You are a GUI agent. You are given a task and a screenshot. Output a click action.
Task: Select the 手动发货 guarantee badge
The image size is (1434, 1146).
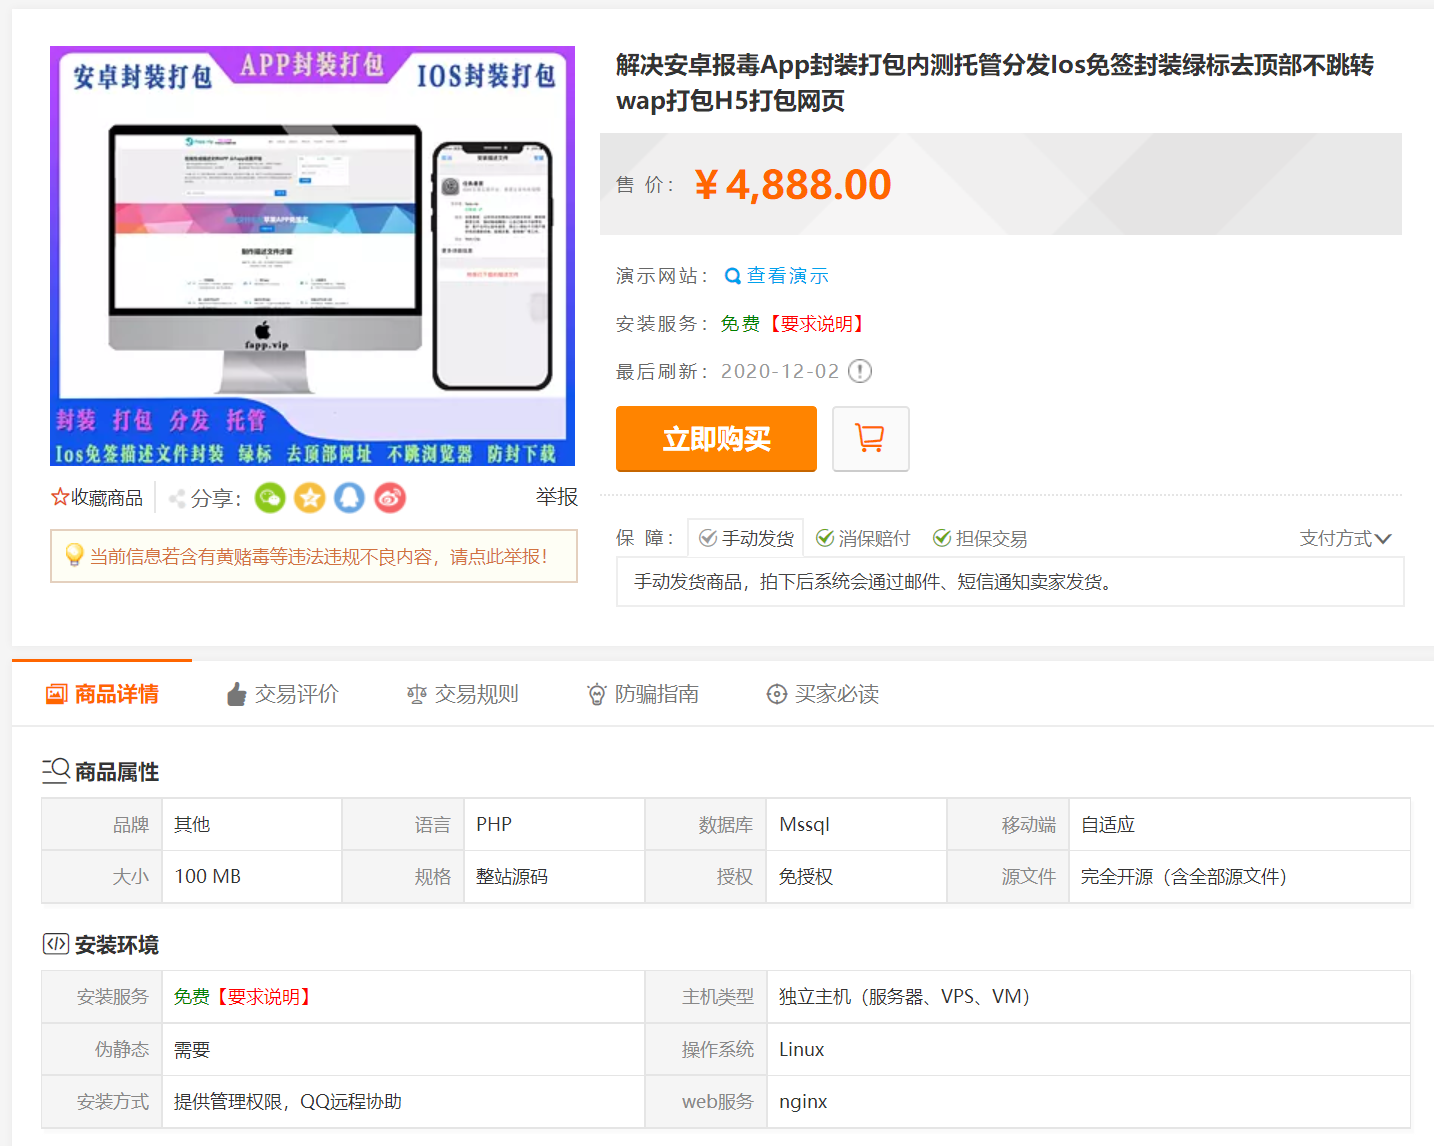pyautogui.click(x=745, y=537)
